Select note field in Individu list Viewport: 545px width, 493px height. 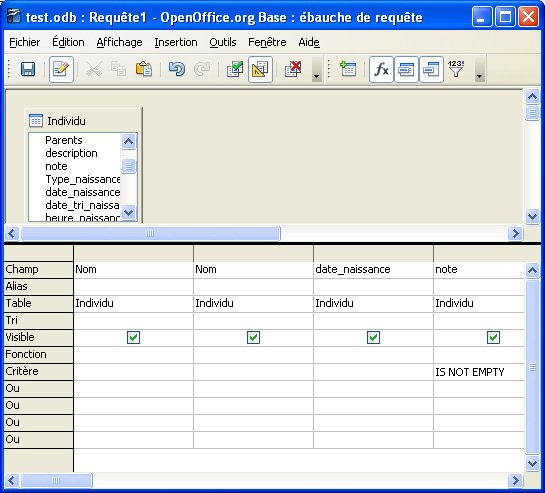(56, 166)
